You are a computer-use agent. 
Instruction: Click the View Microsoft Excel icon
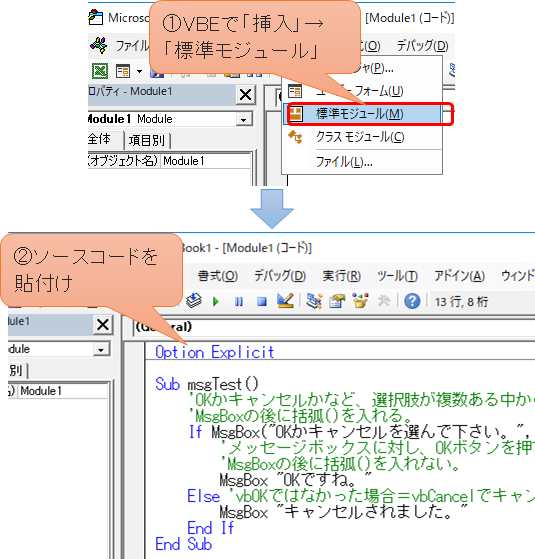pos(100,71)
